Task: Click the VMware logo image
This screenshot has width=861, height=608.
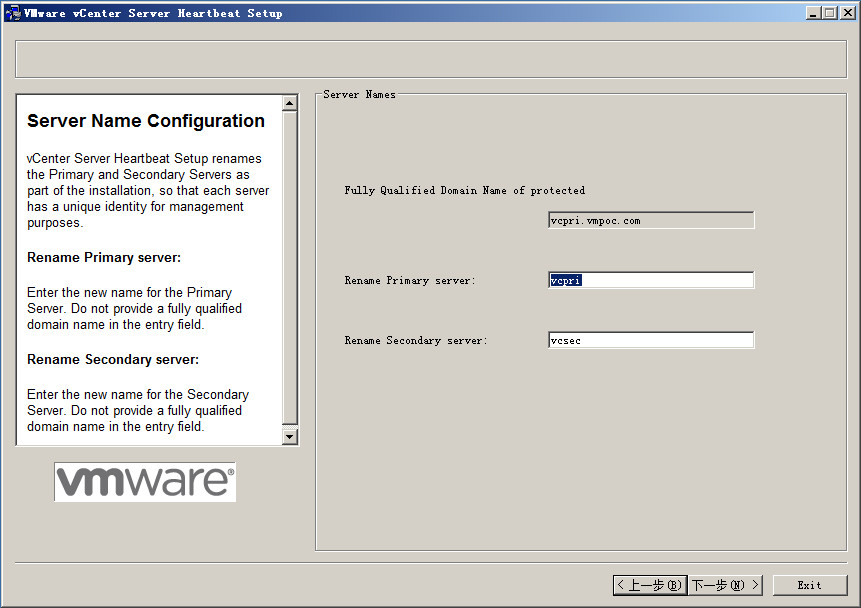Action: 145,482
